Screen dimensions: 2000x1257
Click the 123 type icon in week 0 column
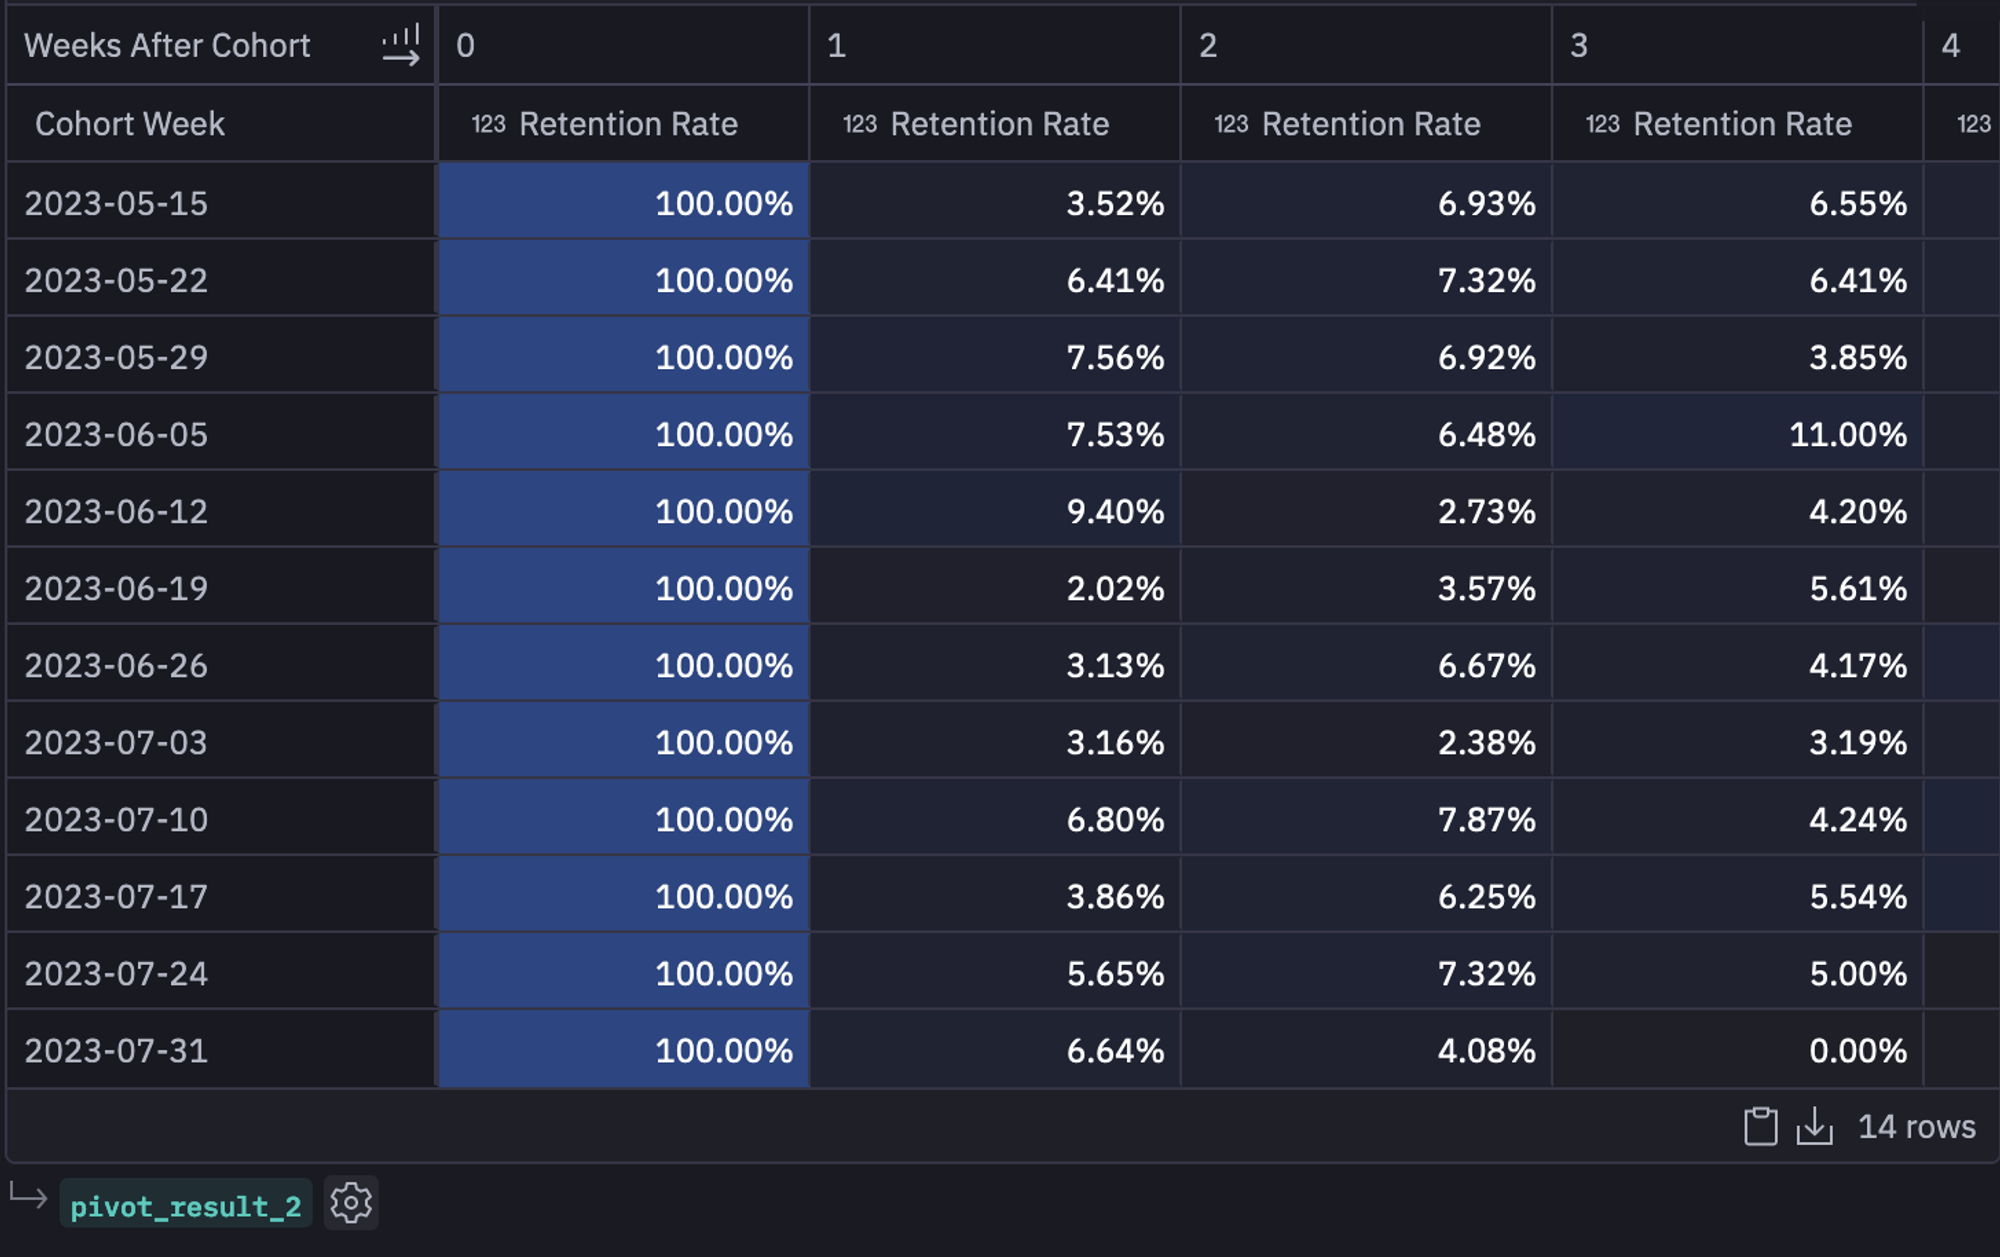(488, 124)
